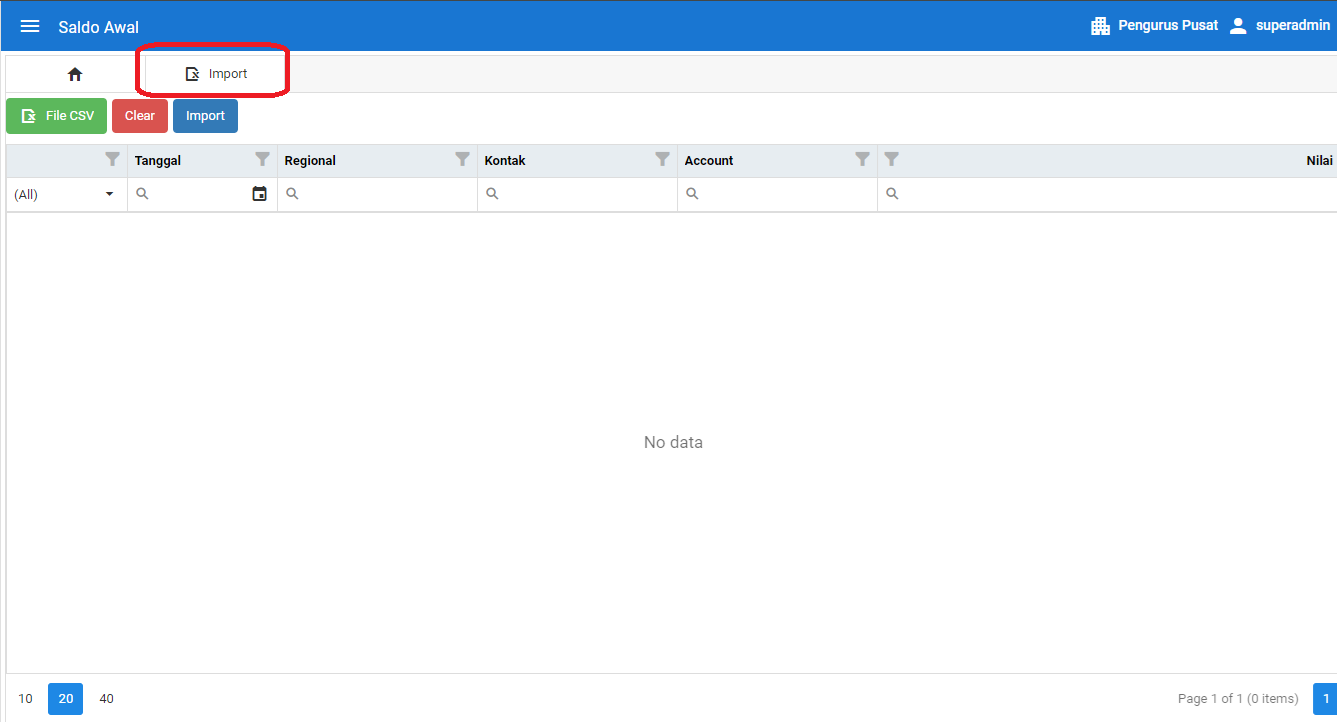Switch to the Import tab

pos(217,74)
